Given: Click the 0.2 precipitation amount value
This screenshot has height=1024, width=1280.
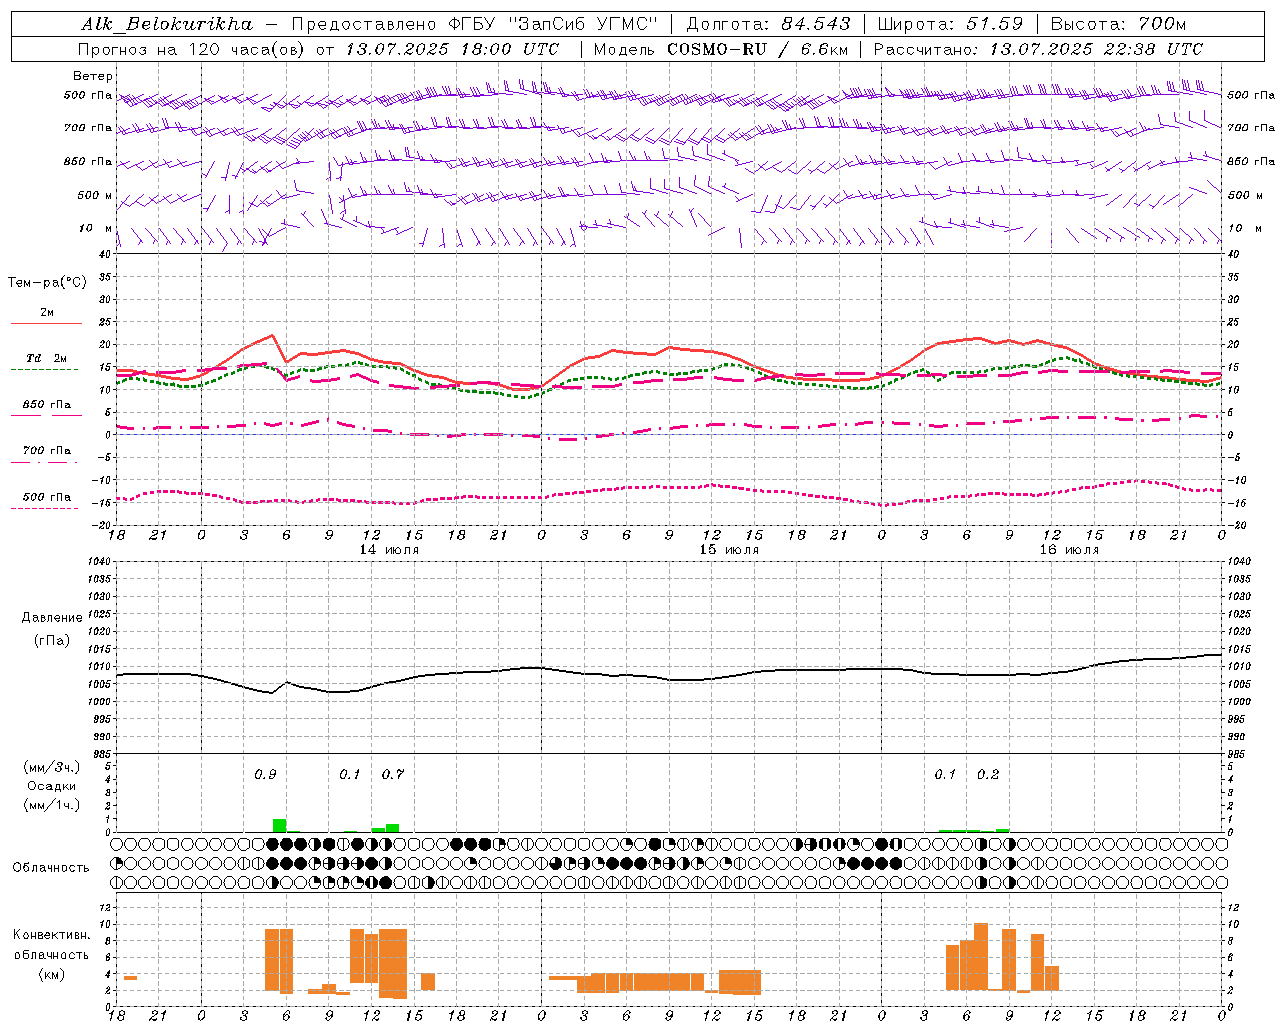Looking at the screenshot, I should pos(988,775).
